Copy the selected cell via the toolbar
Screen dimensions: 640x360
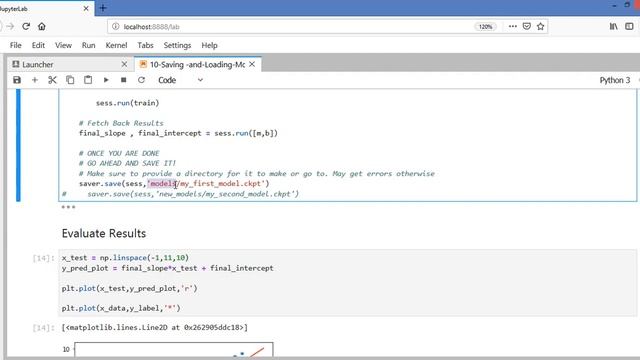coord(70,80)
